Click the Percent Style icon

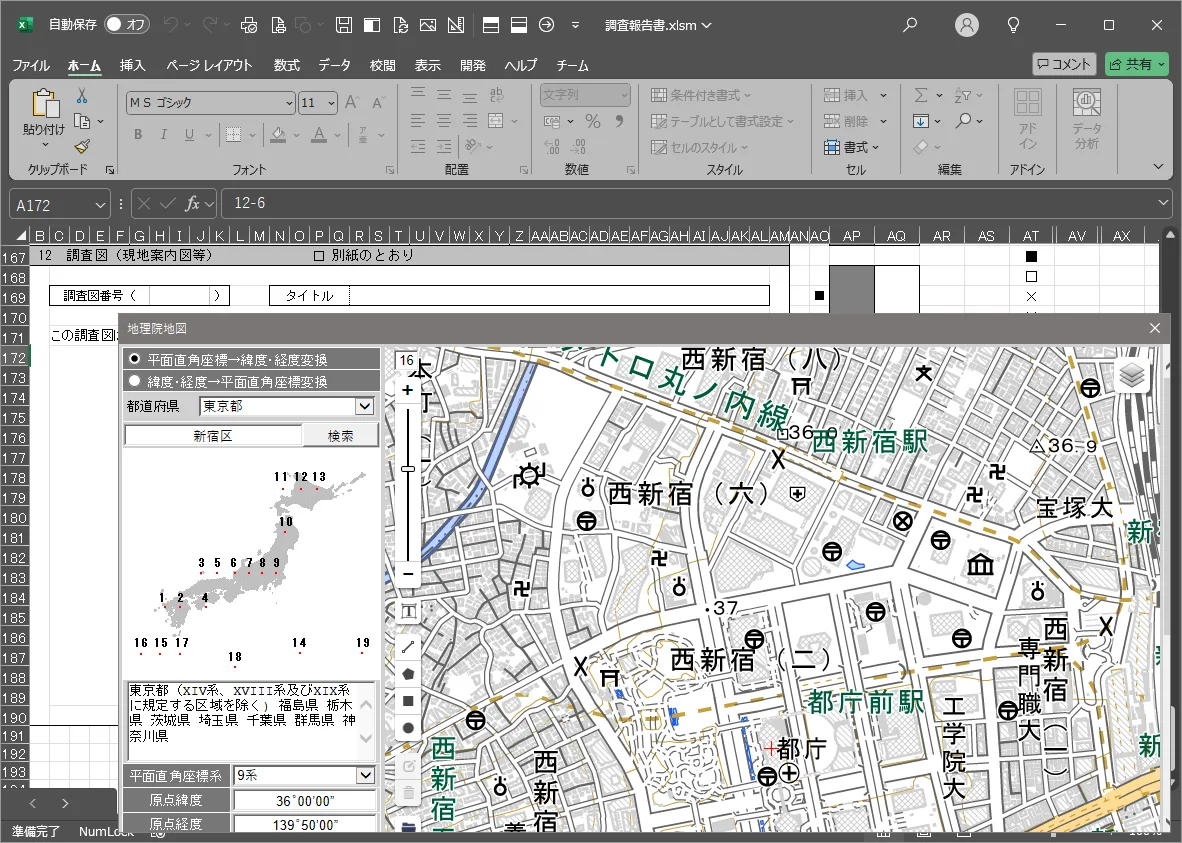(x=593, y=121)
